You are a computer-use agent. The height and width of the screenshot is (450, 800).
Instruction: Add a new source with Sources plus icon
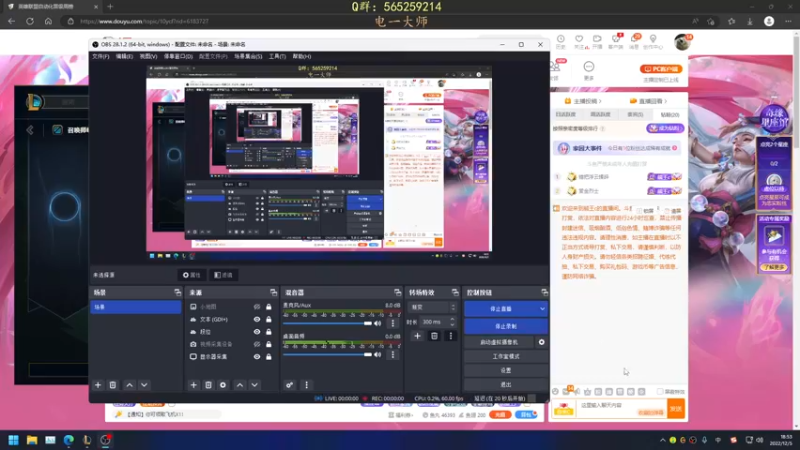pyautogui.click(x=193, y=385)
